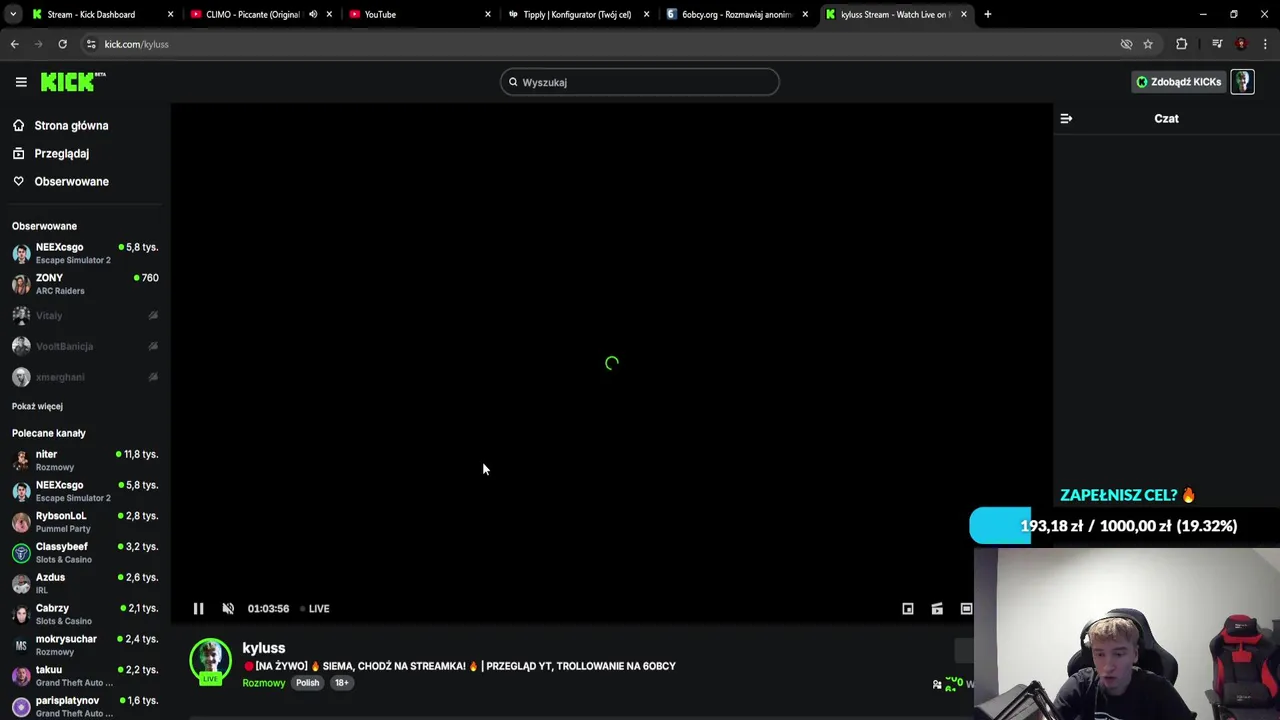The image size is (1280, 720).
Task: Unmute the stream with speaker icon
Action: pyautogui.click(x=228, y=608)
